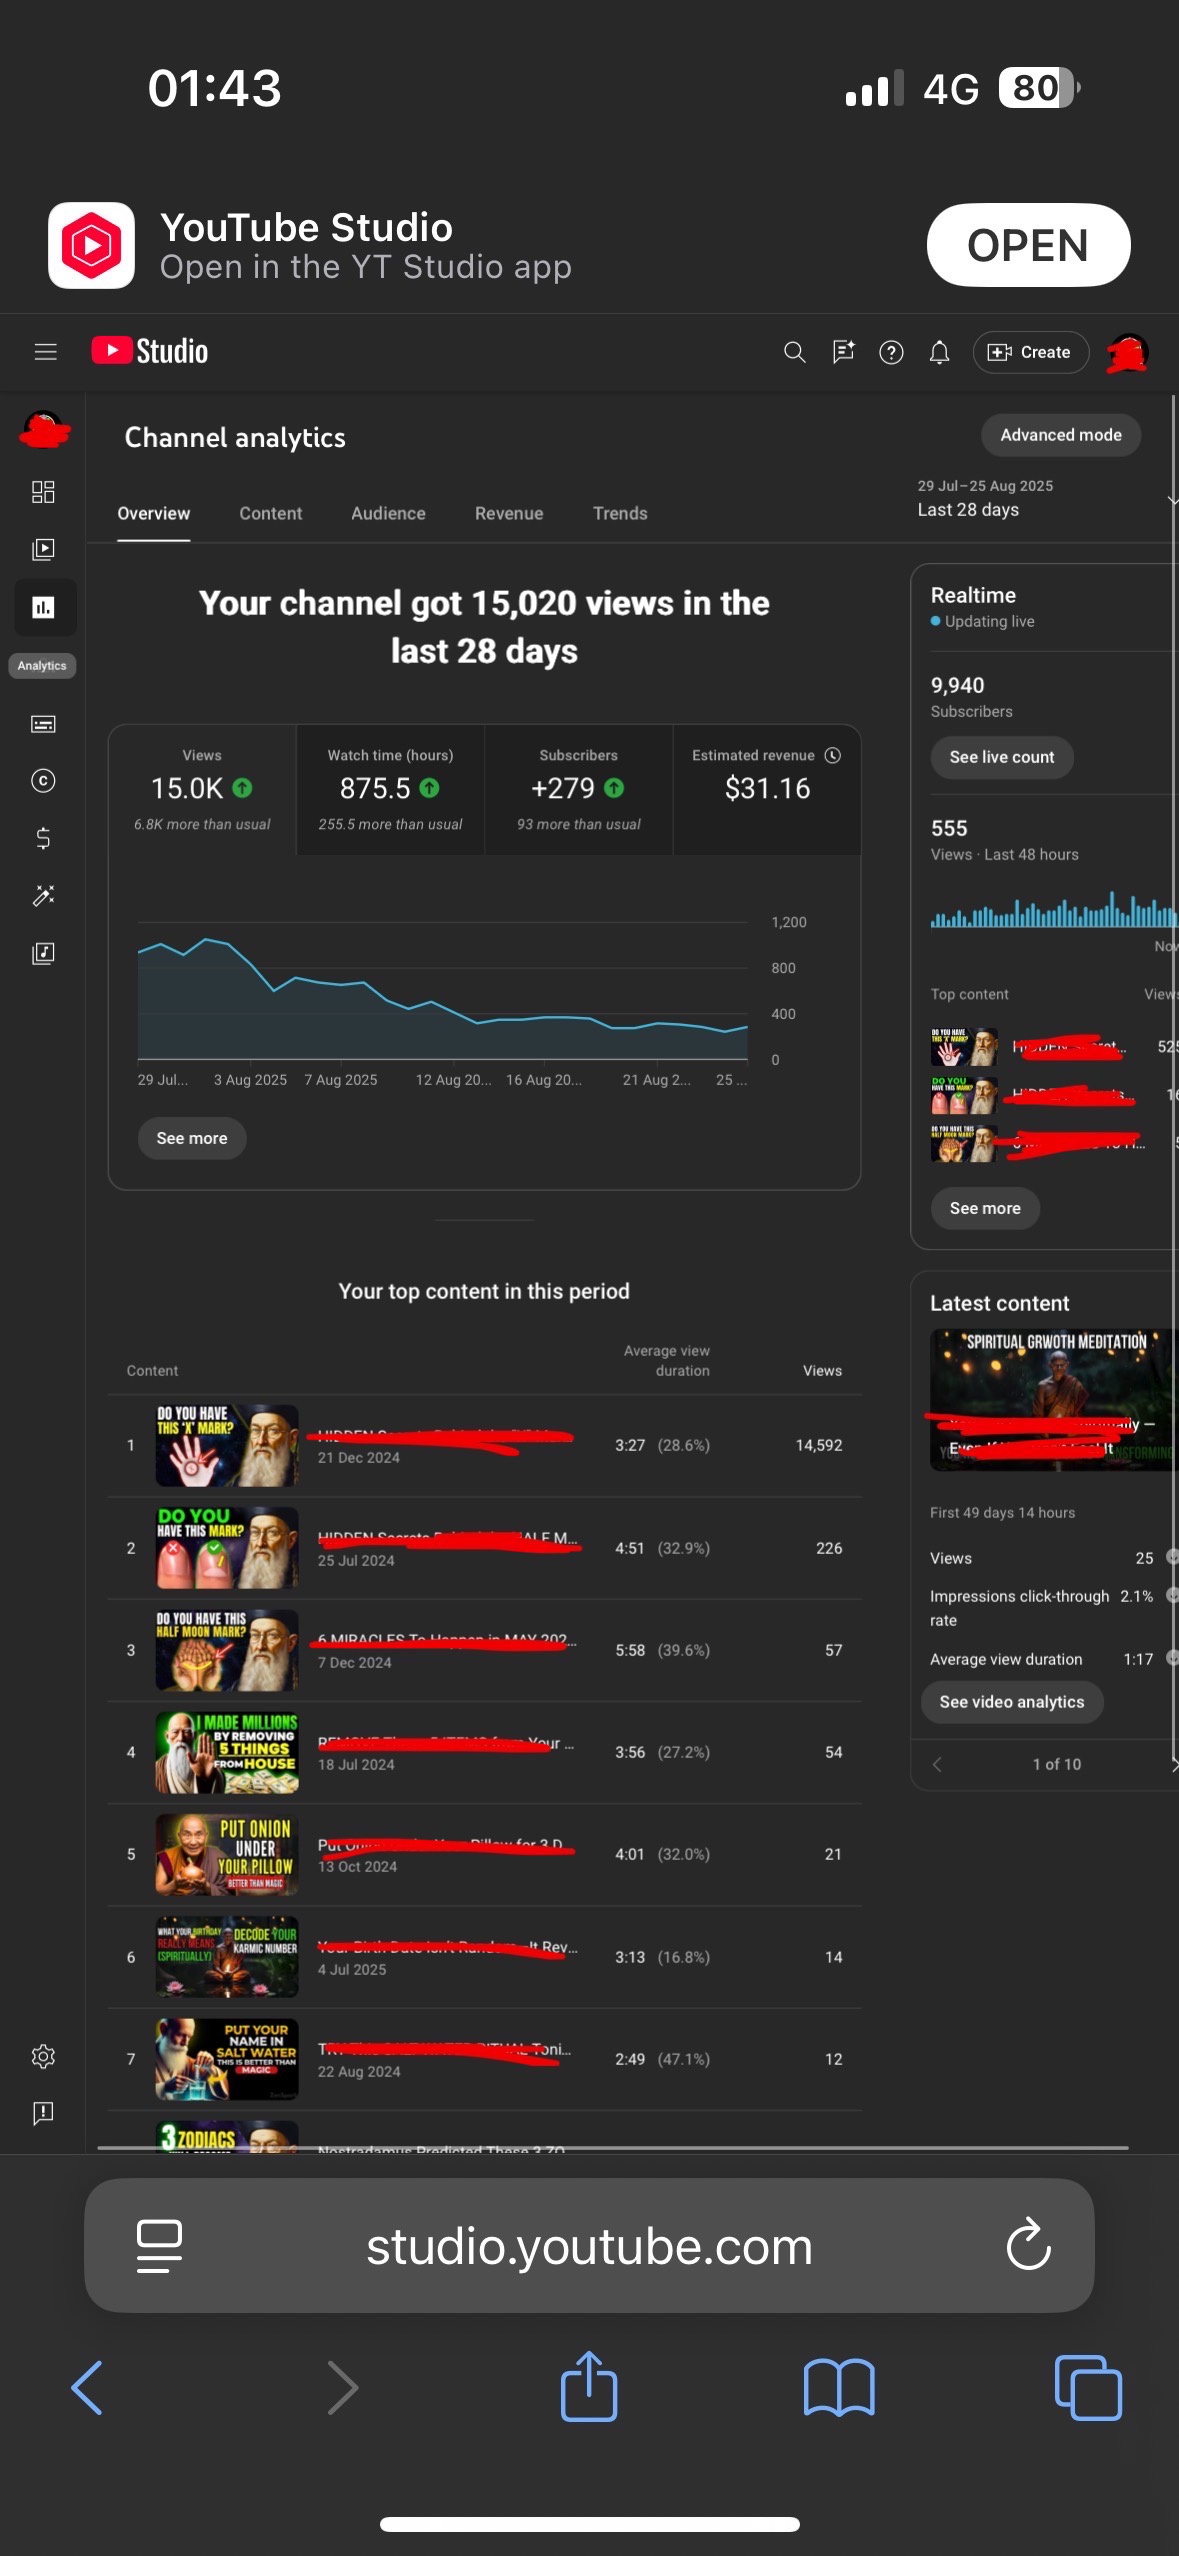Open the Subtitles icon in sidebar
The width and height of the screenshot is (1179, 2556).
[x=43, y=724]
